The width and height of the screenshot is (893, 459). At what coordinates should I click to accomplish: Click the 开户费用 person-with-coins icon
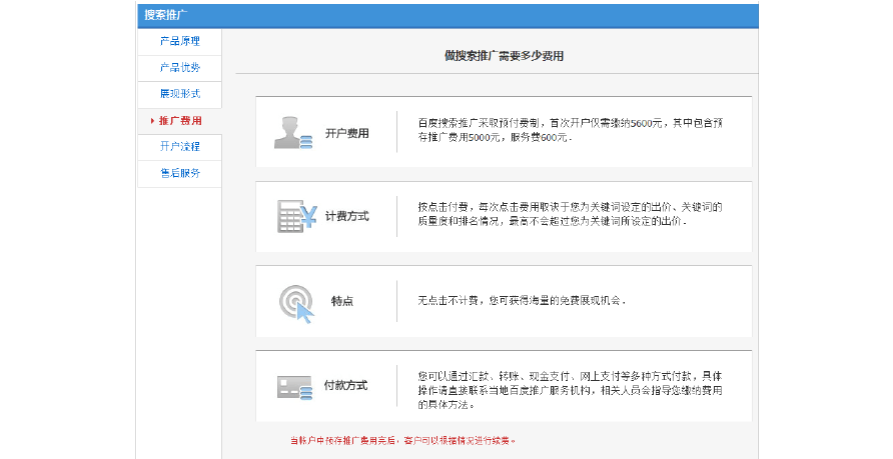293,132
